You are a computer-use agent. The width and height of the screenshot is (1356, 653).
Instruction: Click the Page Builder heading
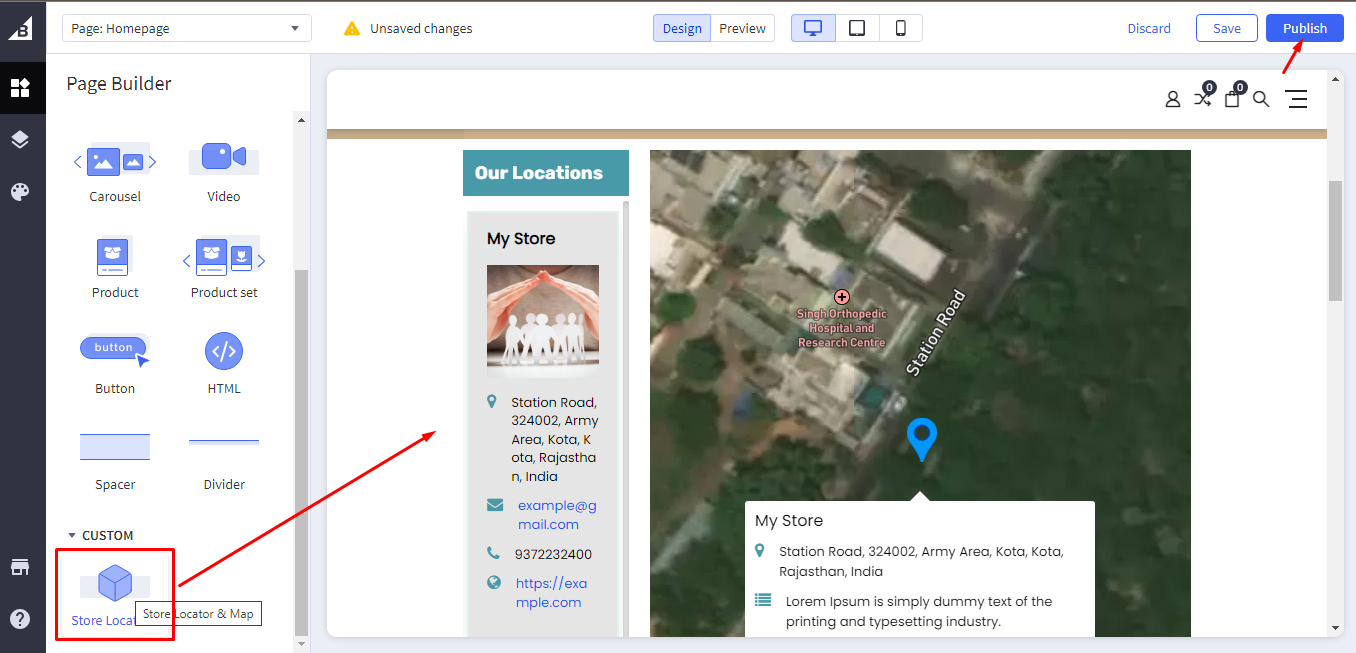tap(119, 84)
